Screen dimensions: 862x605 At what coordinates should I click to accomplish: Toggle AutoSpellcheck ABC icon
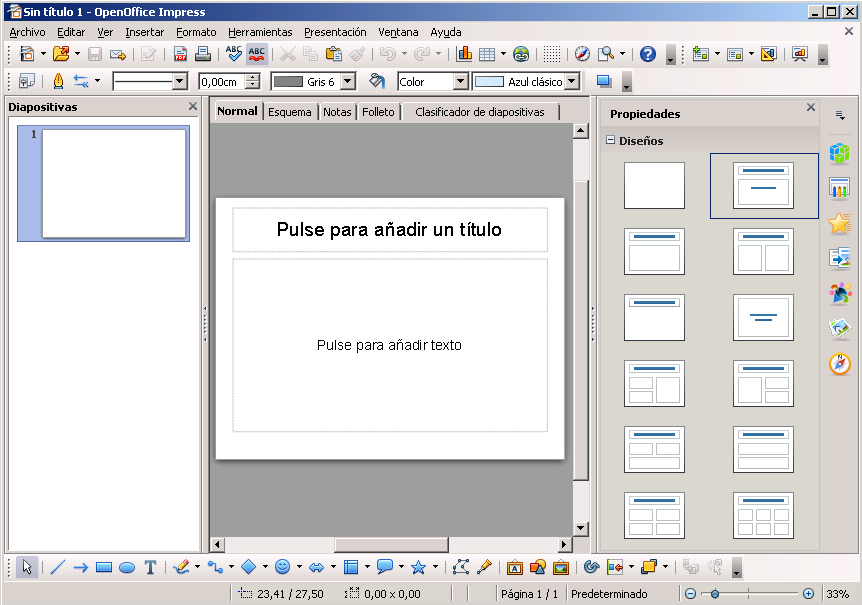tap(256, 54)
